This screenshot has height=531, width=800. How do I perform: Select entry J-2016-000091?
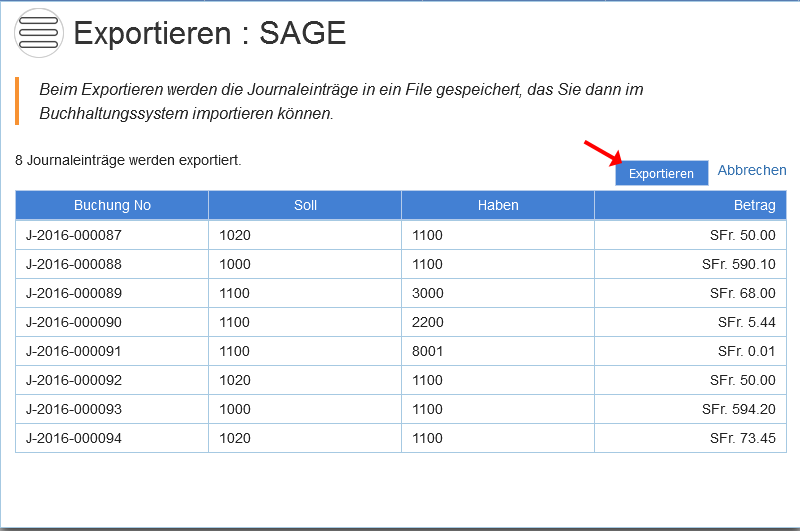(x=74, y=351)
